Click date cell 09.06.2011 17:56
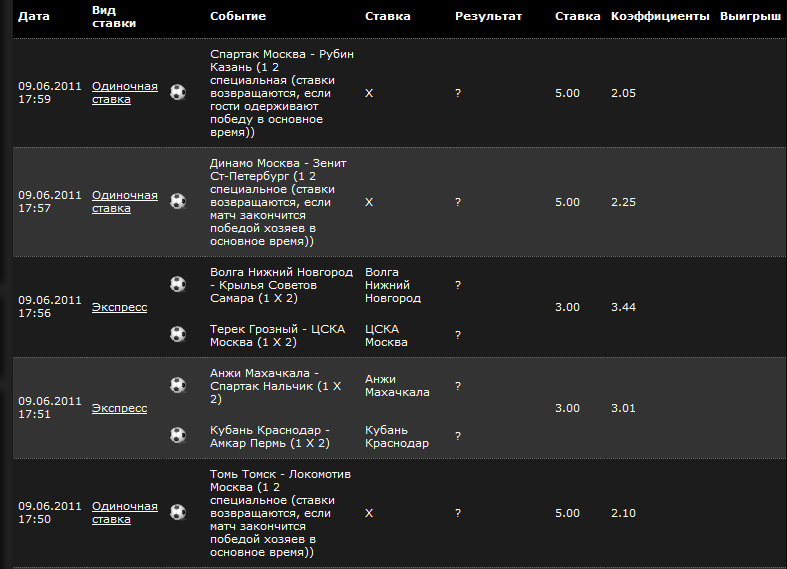Image resolution: width=787 pixels, height=569 pixels. [50, 307]
